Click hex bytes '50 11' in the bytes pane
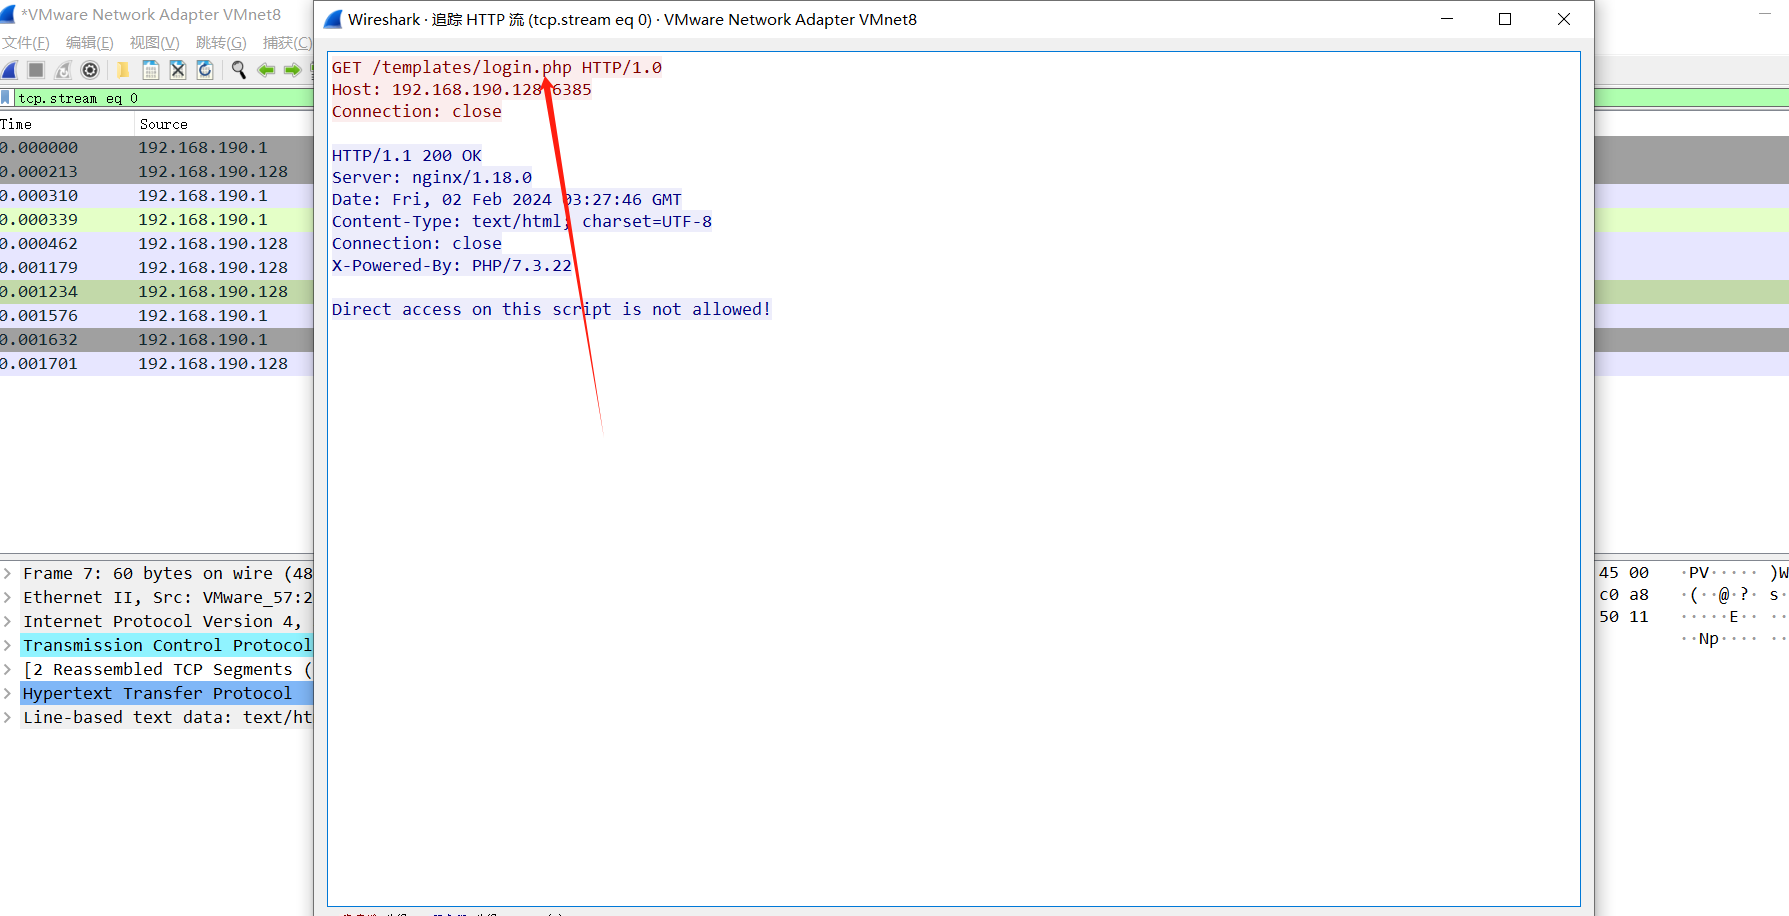The height and width of the screenshot is (916, 1789). point(1624,616)
